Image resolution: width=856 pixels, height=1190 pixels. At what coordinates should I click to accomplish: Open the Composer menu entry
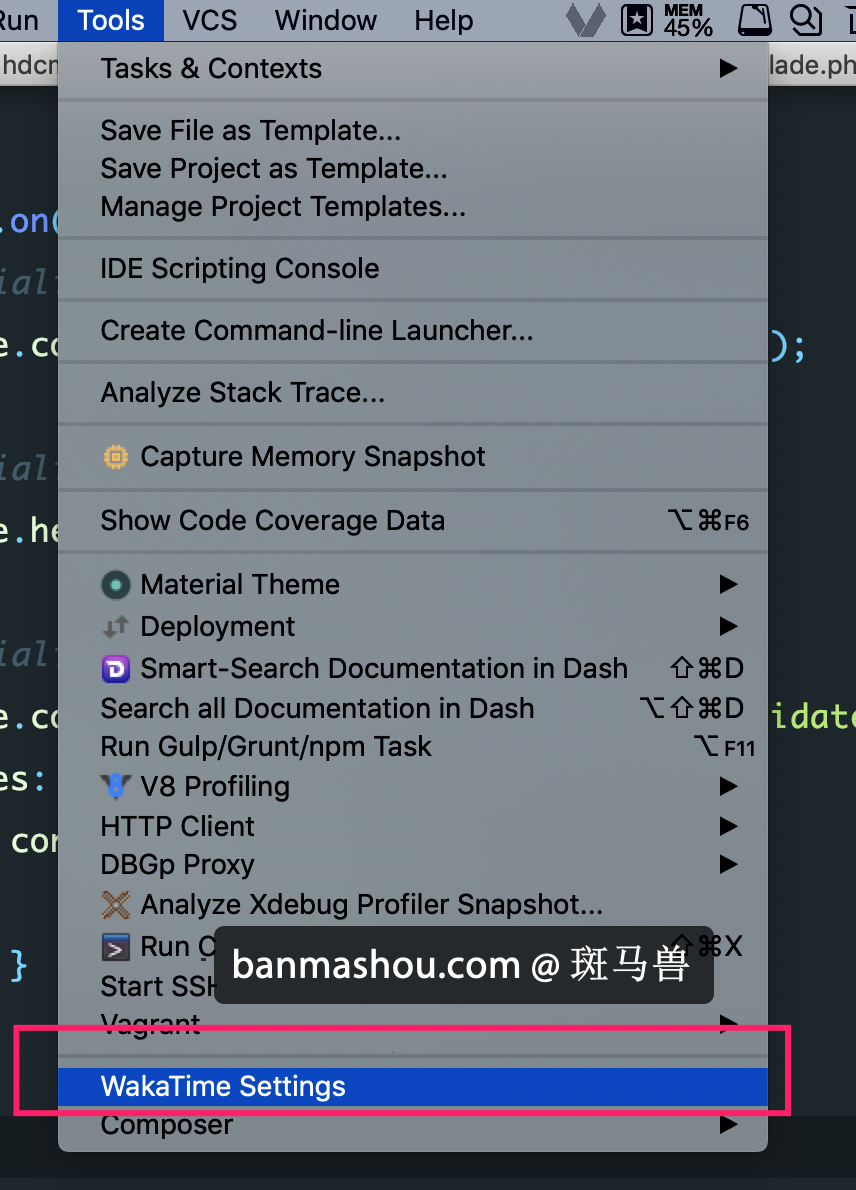click(413, 1125)
